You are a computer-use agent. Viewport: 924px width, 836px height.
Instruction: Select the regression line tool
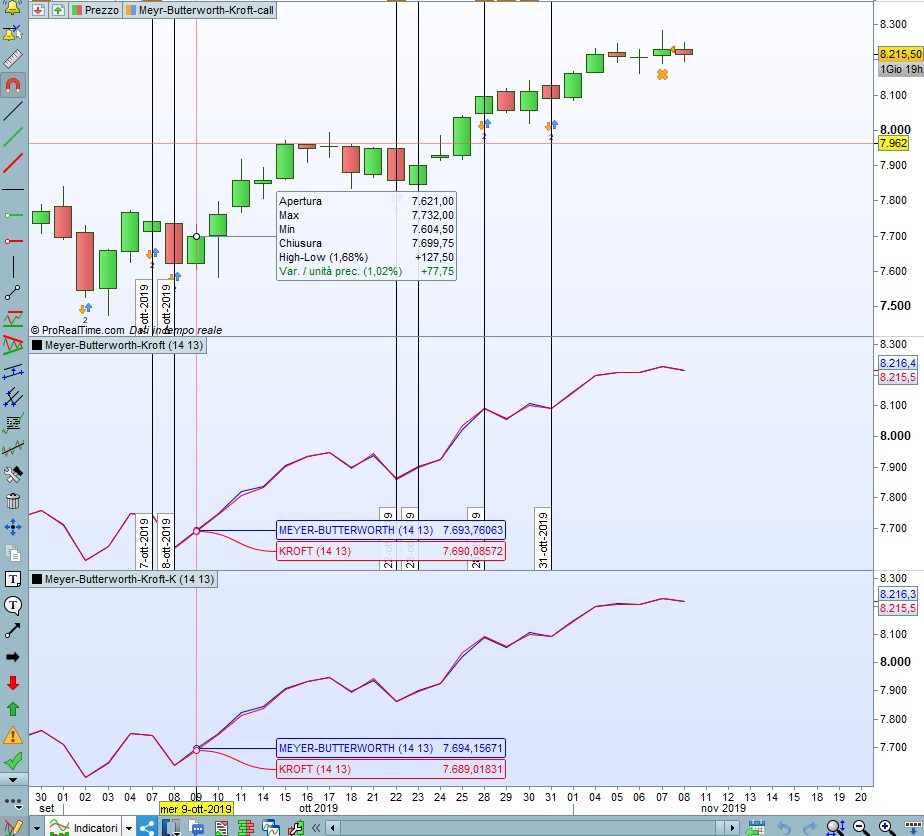(x=12, y=449)
